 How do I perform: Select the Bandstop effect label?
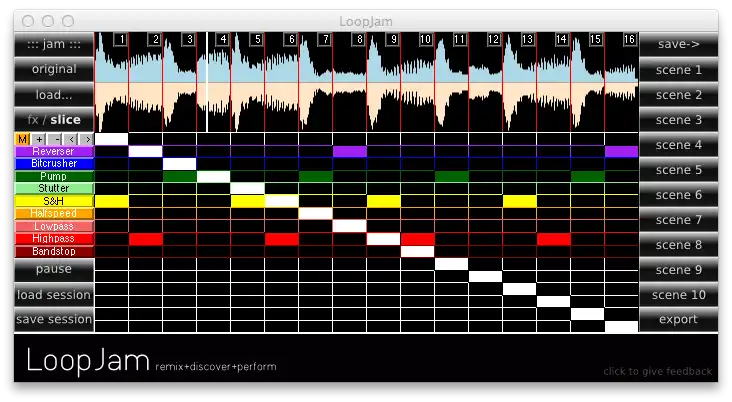point(54,251)
